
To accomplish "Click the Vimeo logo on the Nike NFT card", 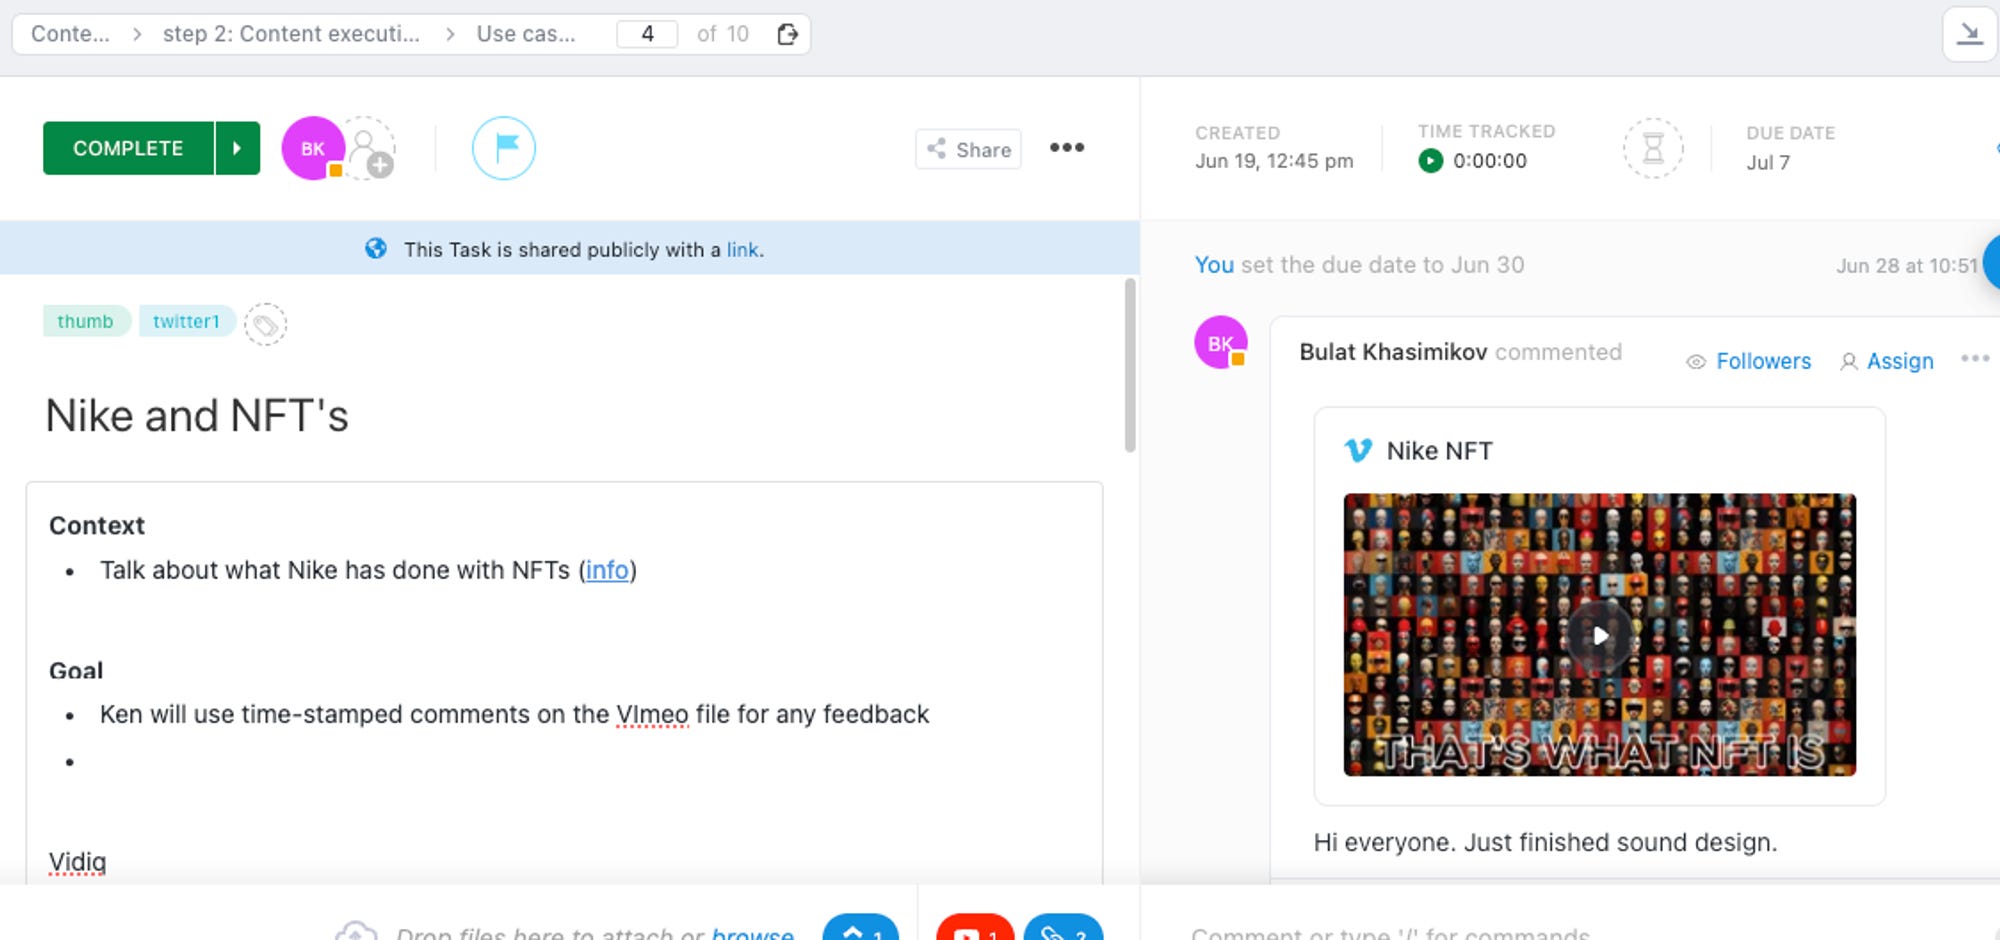I will pyautogui.click(x=1358, y=450).
